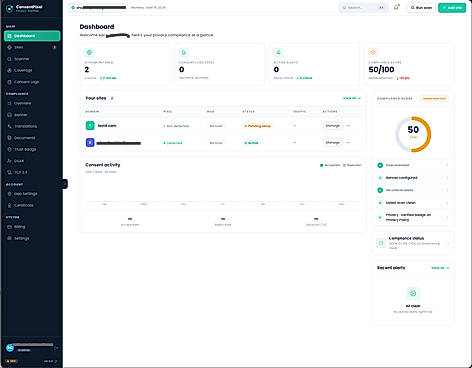The height and width of the screenshot is (368, 472).
Task: Click Manage for the Pending setup site
Action: 333,126
